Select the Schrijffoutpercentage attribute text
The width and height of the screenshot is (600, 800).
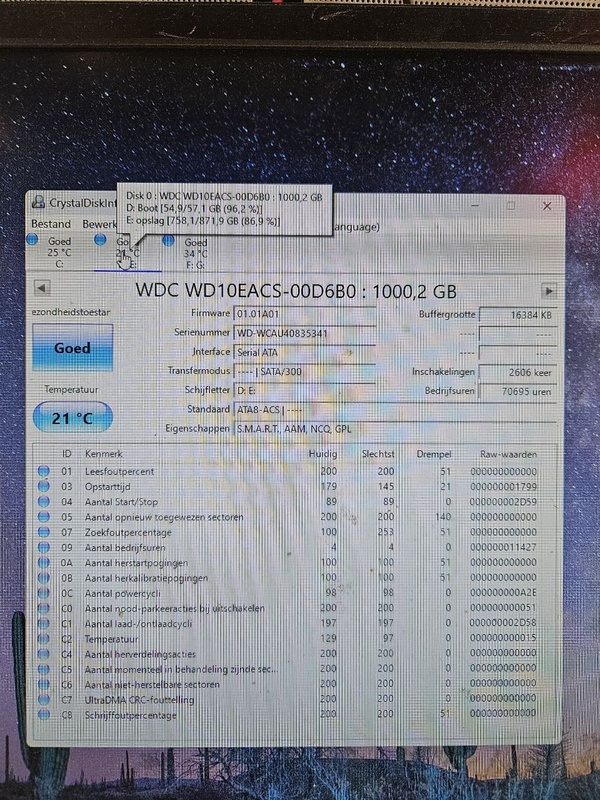(x=131, y=715)
